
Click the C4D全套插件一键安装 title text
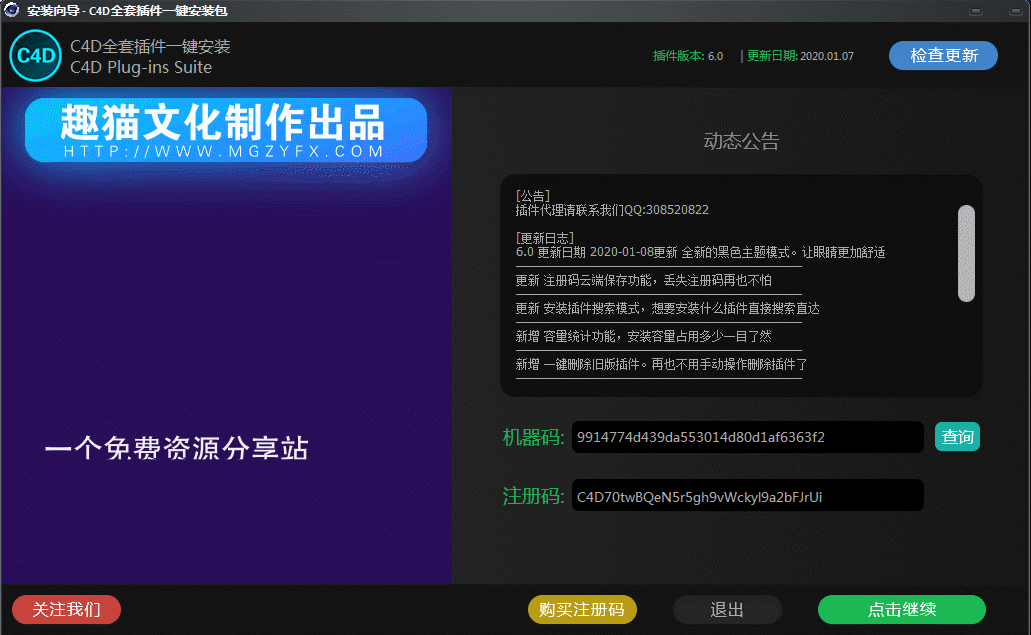(150, 47)
